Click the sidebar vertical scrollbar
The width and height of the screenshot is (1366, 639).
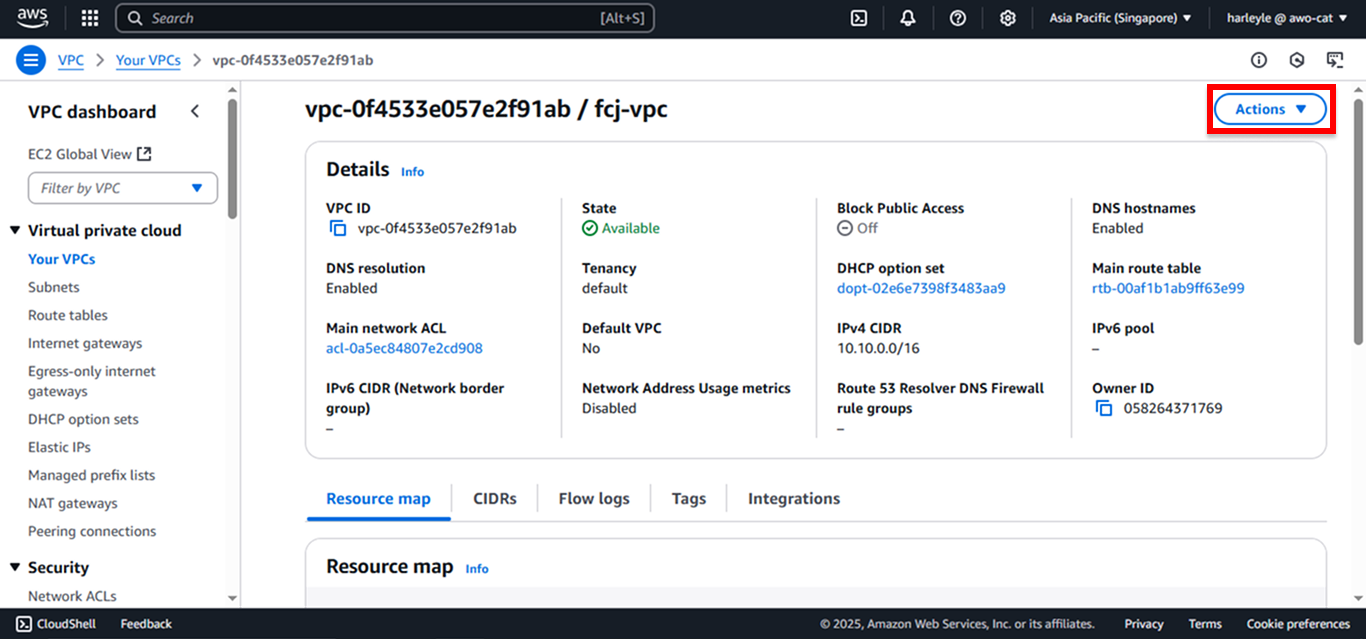233,158
